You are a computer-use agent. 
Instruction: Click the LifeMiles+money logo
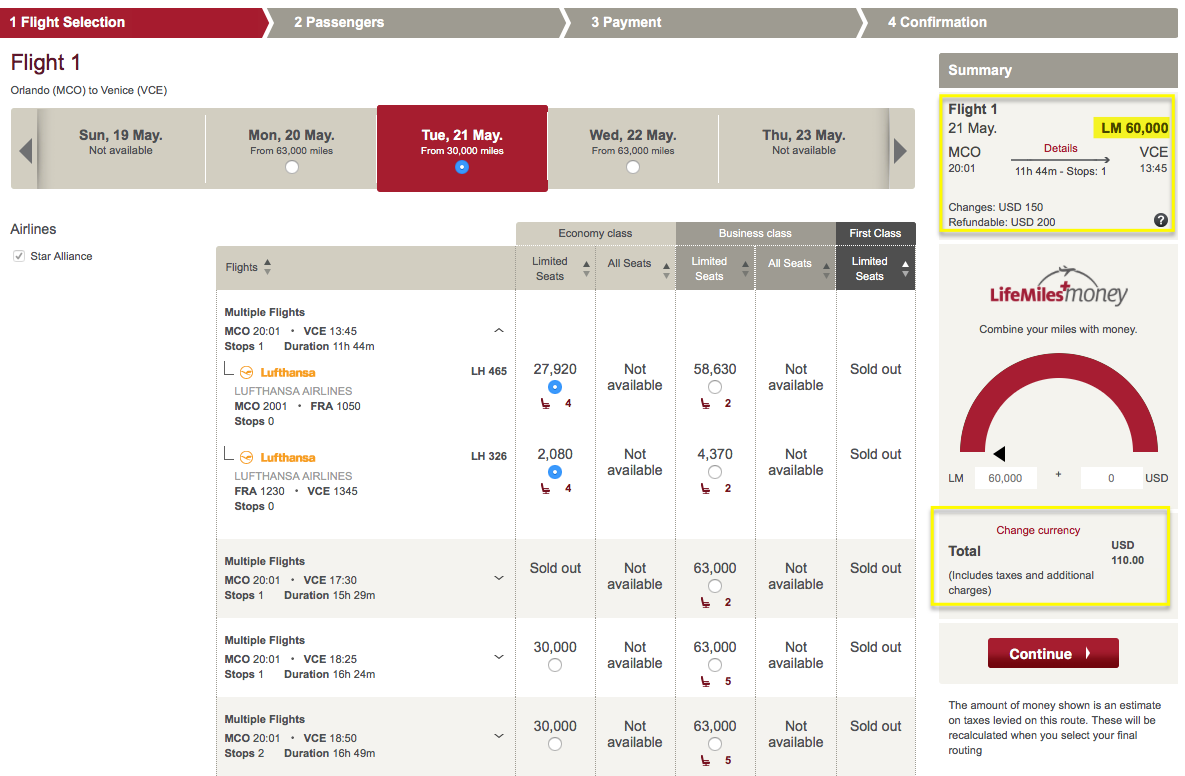click(1059, 288)
